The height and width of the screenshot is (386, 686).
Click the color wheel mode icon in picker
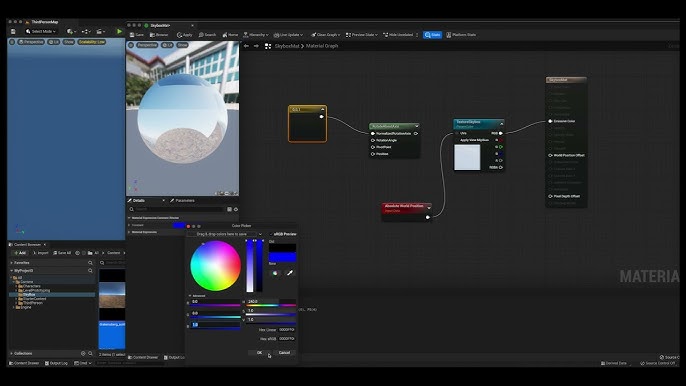pyautogui.click(x=275, y=273)
